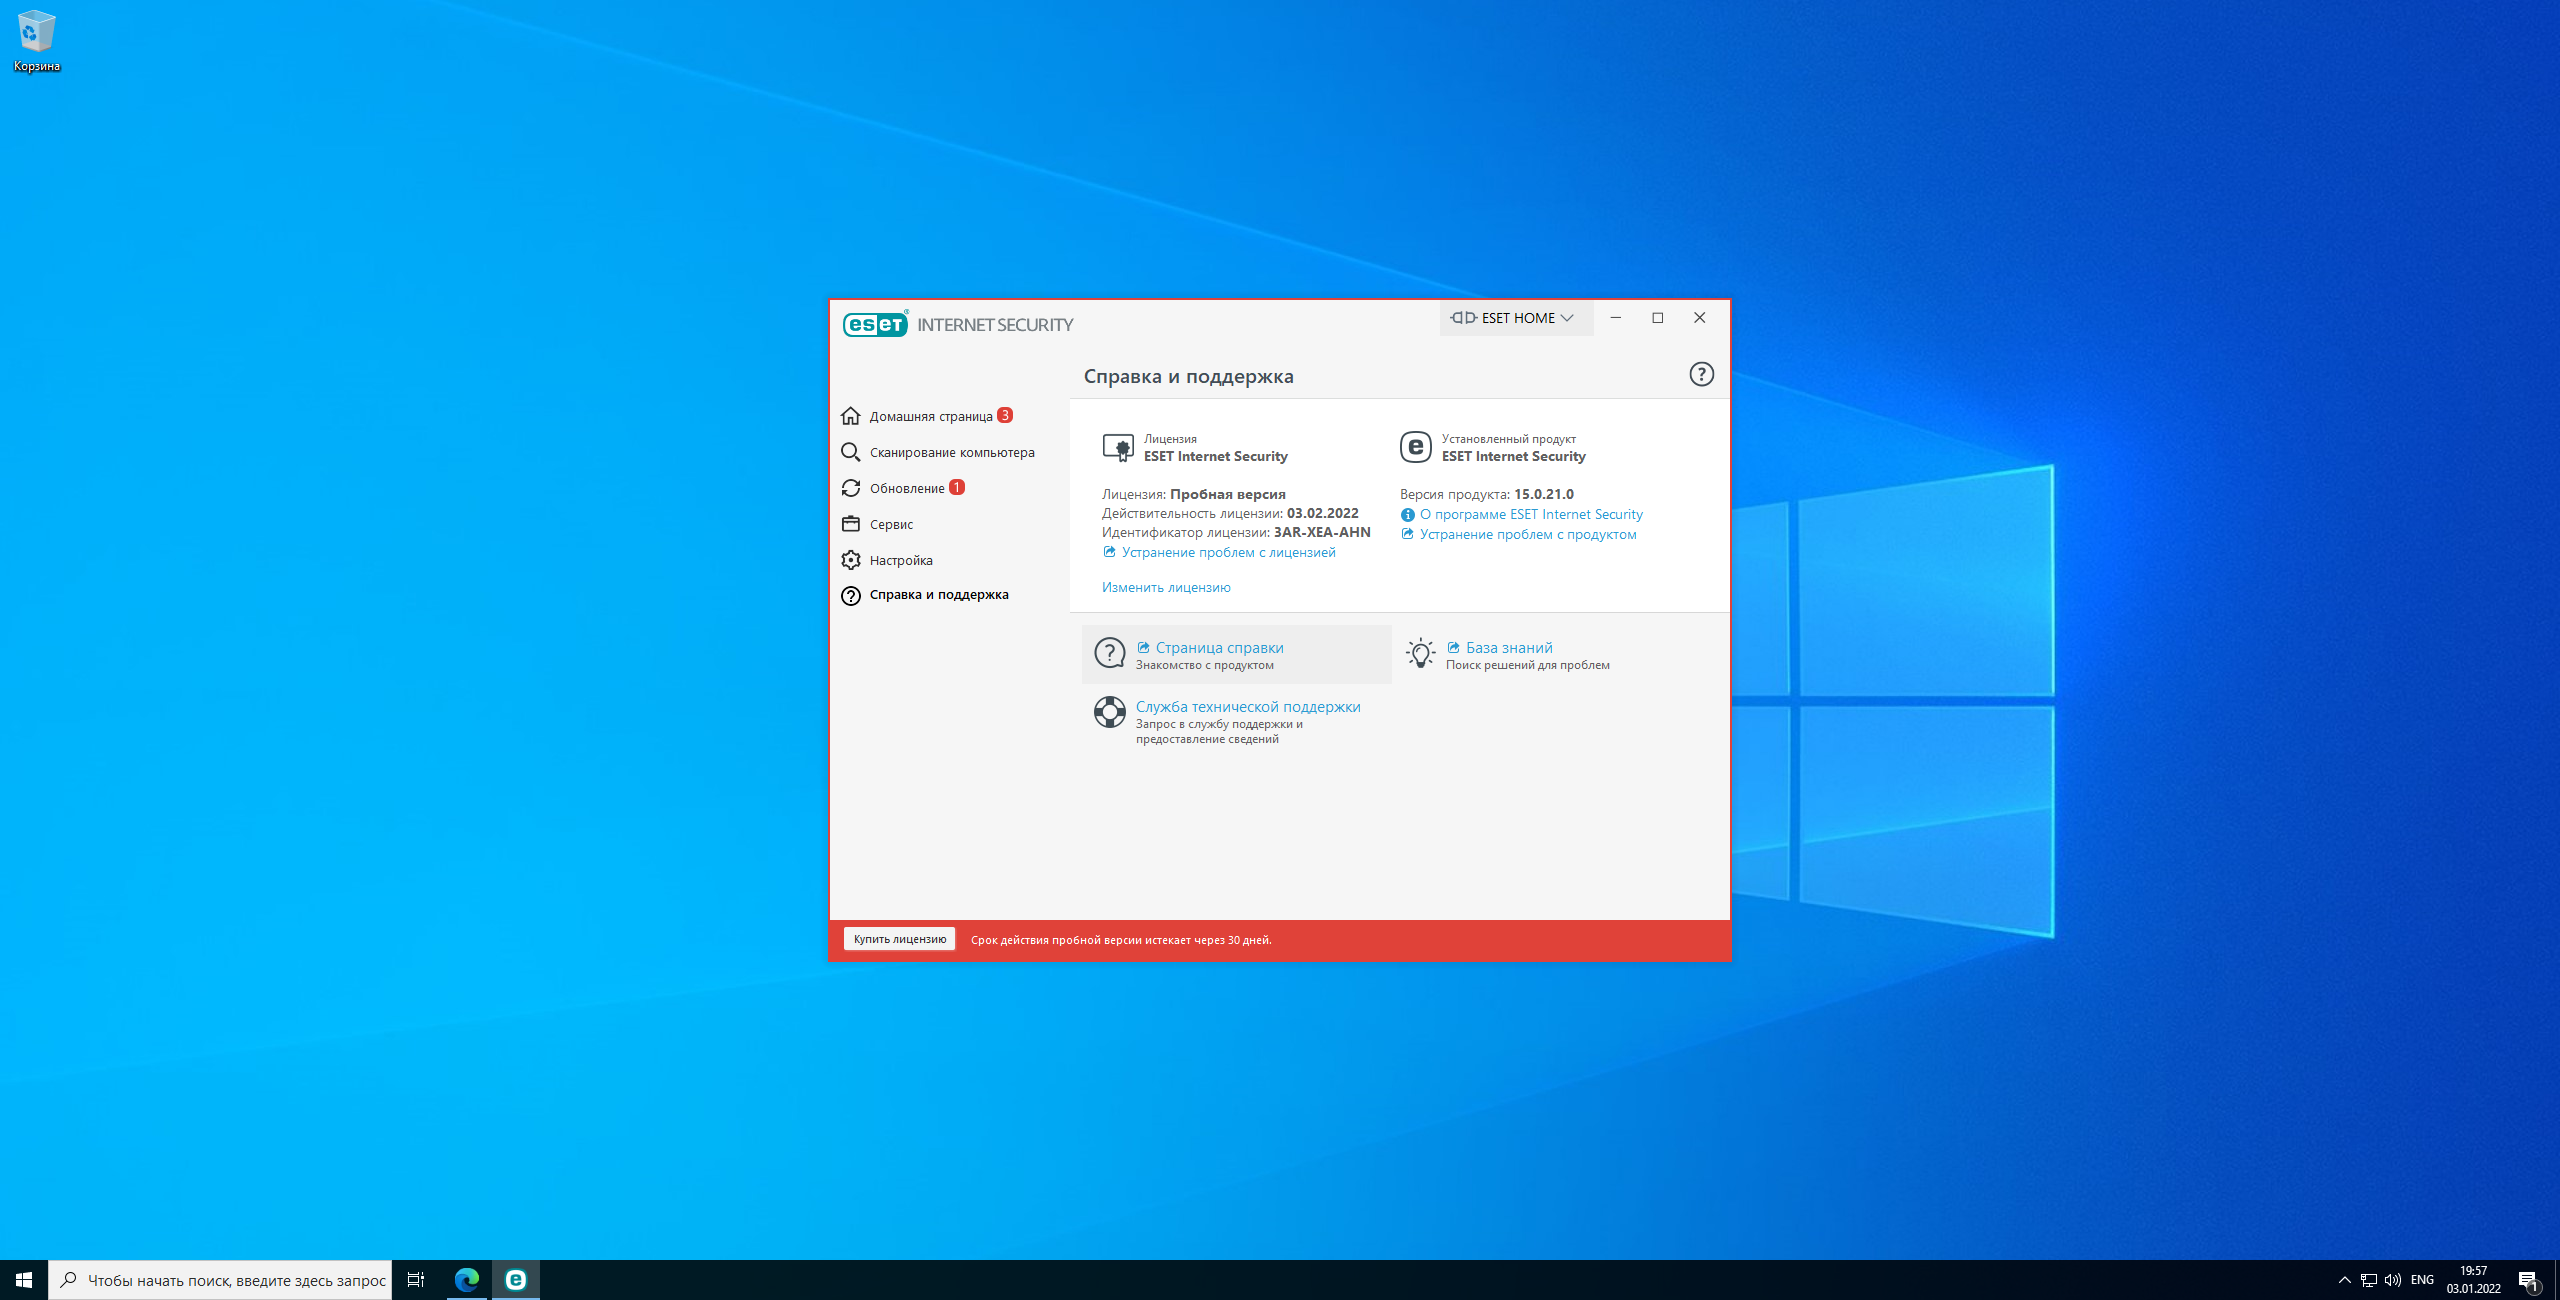Click Пробная версия license text

(x=1228, y=494)
